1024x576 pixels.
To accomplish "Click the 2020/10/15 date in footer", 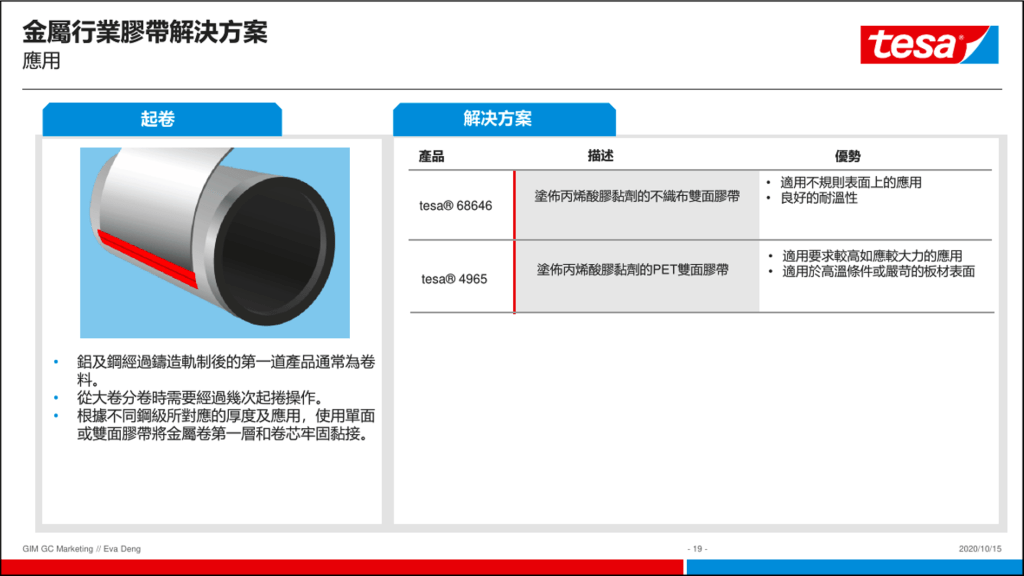I will (x=979, y=548).
